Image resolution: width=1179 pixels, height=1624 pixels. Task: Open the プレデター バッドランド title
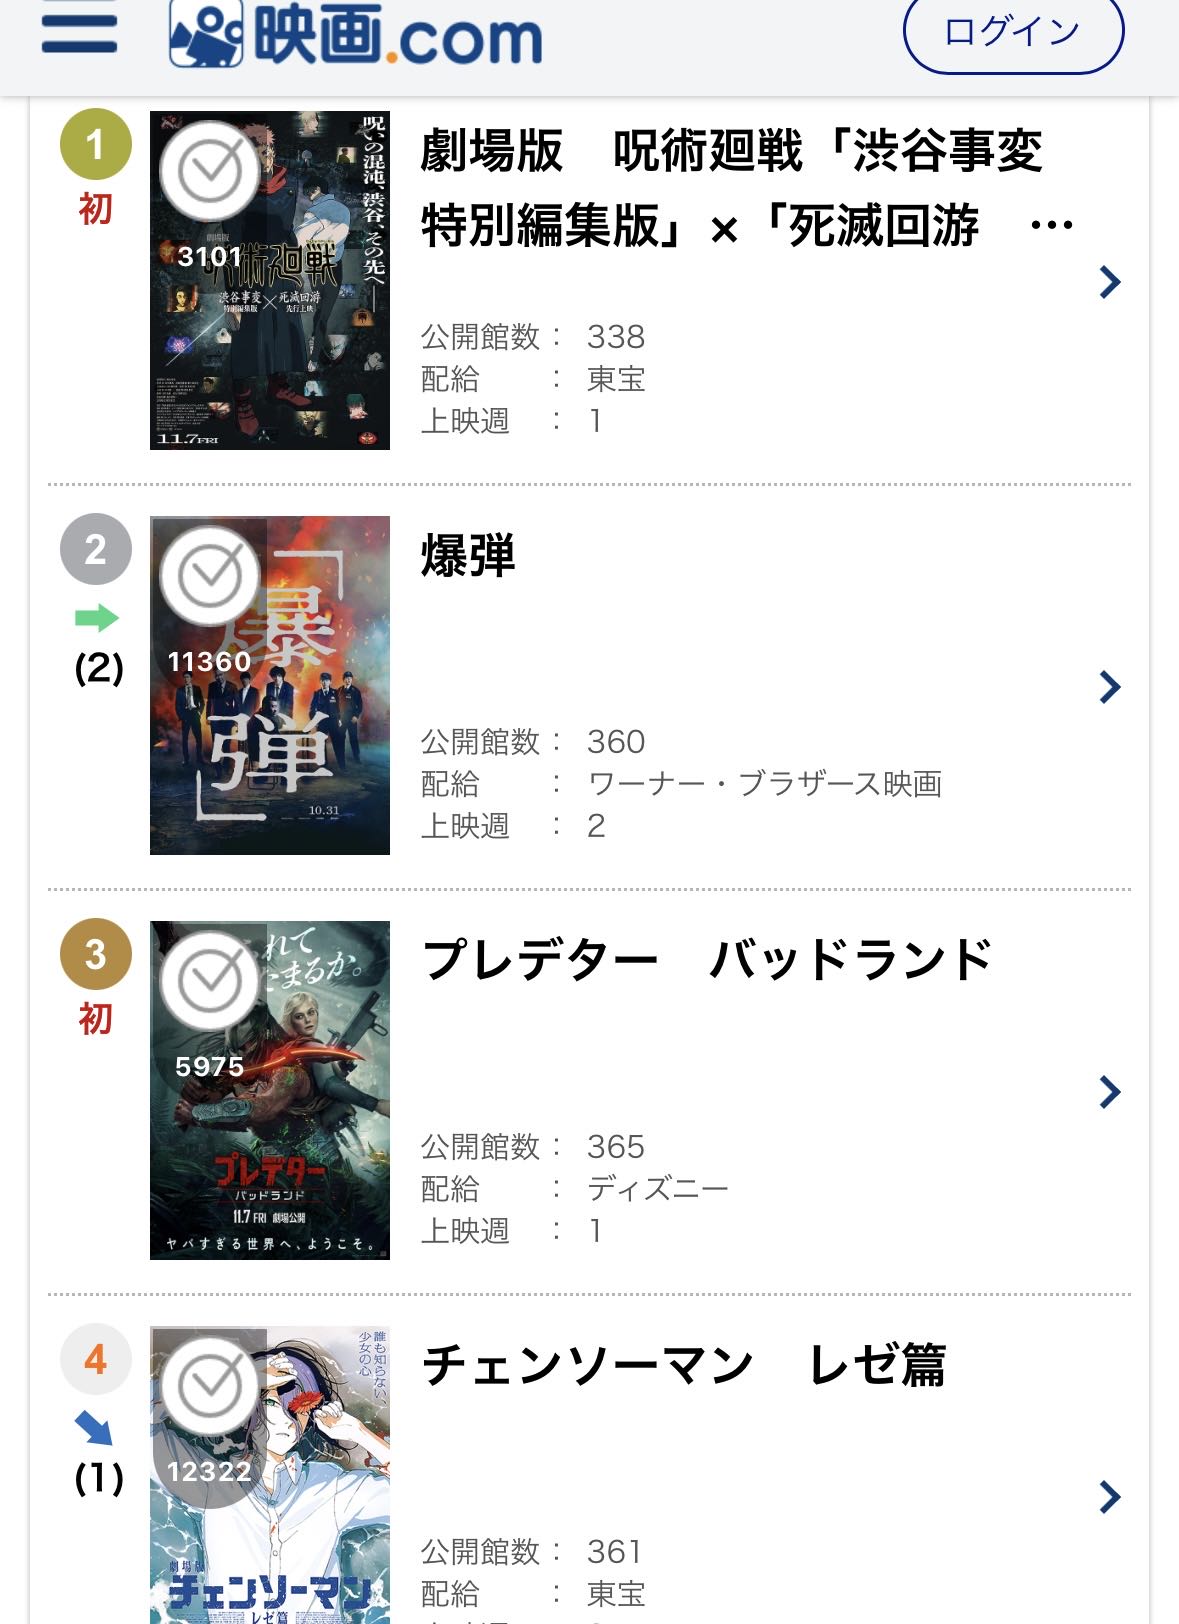pyautogui.click(x=706, y=960)
